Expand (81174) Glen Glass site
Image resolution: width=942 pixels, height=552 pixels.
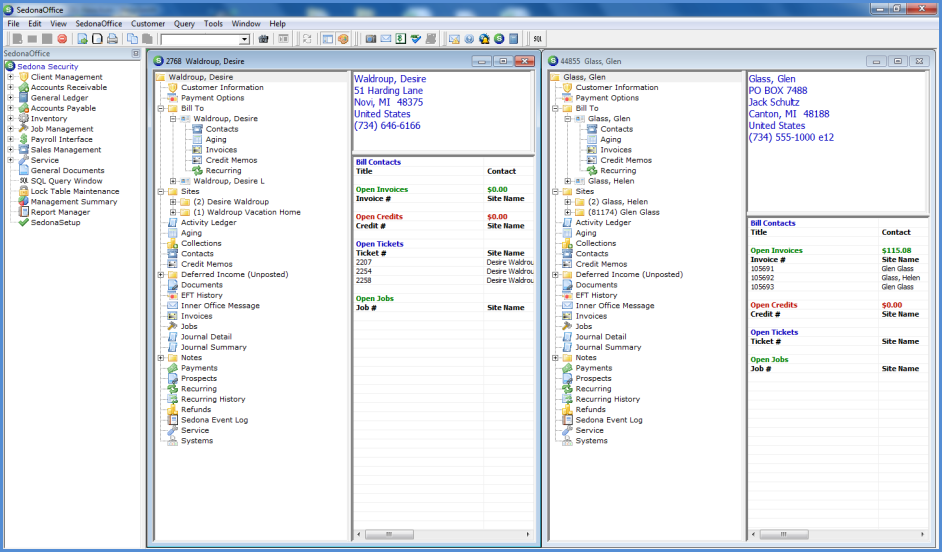(x=568, y=212)
